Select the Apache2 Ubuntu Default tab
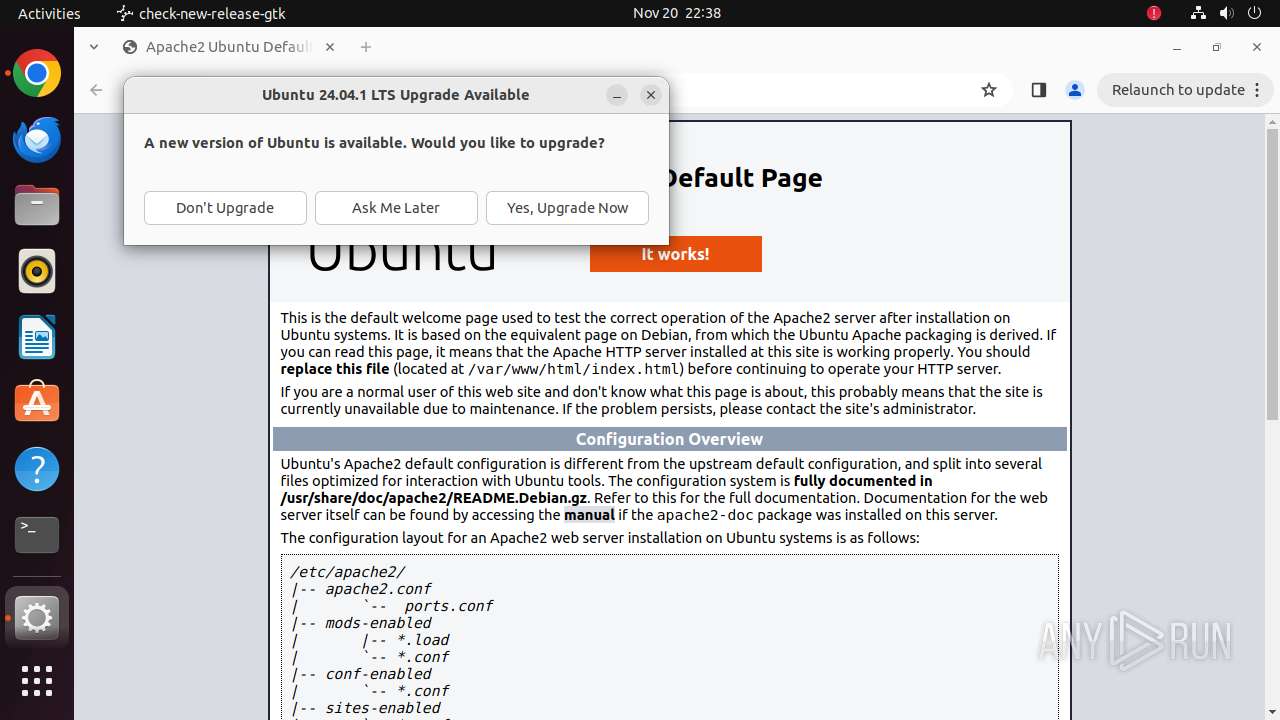Image resolution: width=1280 pixels, height=720 pixels. pos(229,47)
